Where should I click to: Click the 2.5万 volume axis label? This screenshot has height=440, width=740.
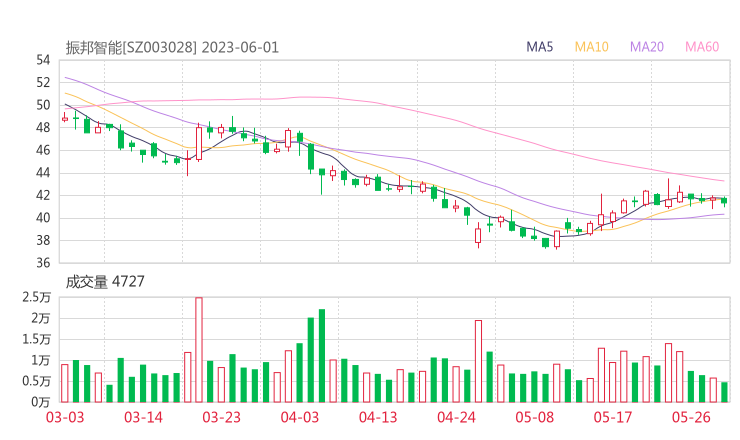coord(36,297)
